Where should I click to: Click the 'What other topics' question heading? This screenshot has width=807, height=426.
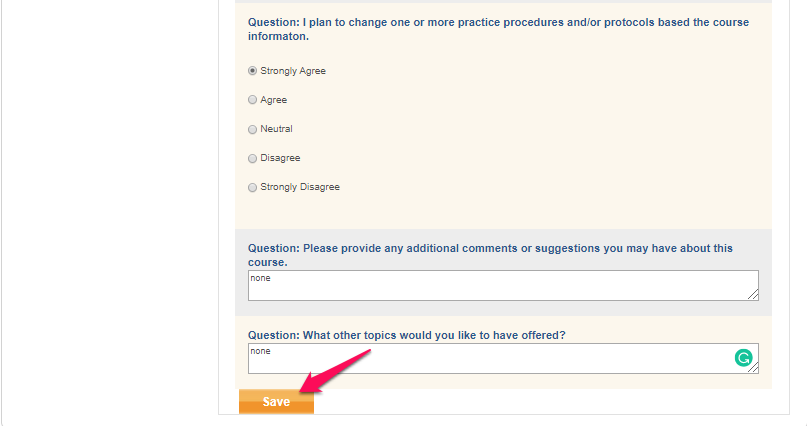tap(407, 335)
